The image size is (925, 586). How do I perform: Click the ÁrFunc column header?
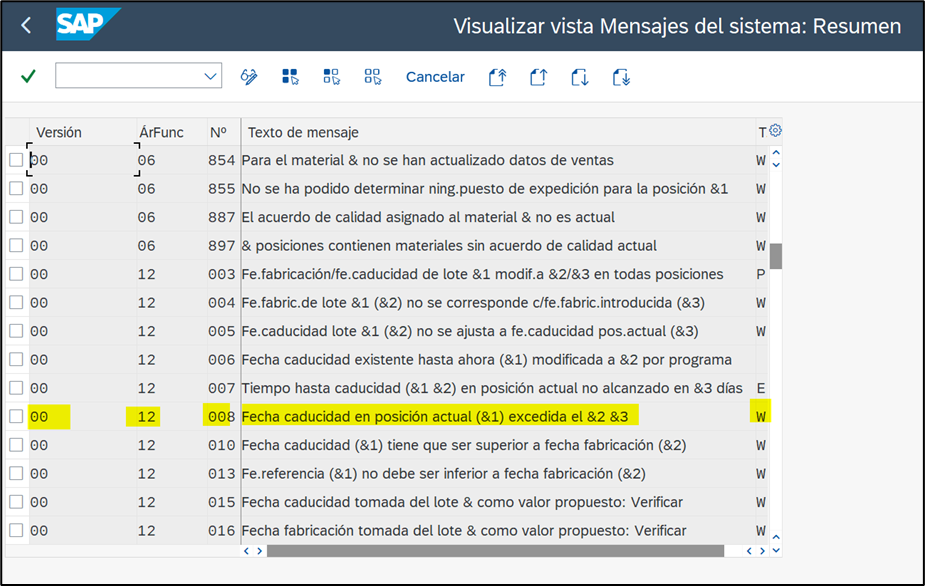tap(161, 132)
